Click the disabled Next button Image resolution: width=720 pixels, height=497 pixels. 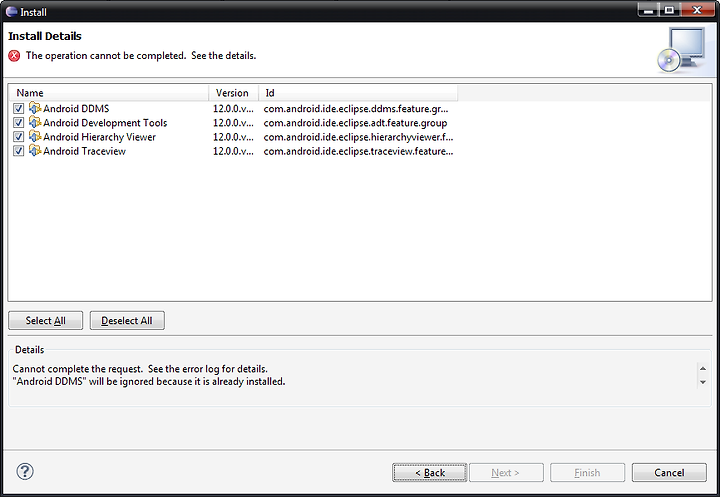click(x=506, y=473)
